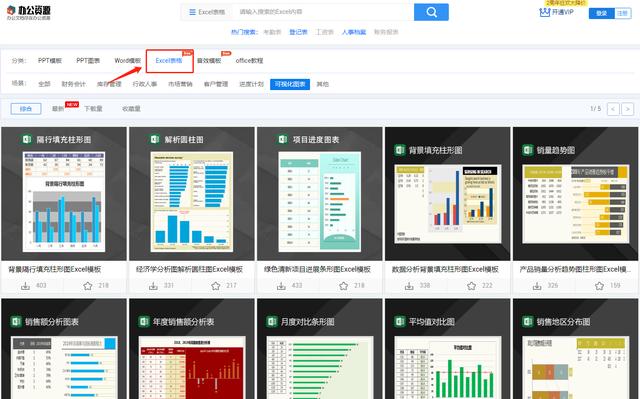The image size is (640, 399).
Task: Open the 销量趋势图 template thumbnail
Action: (x=576, y=194)
